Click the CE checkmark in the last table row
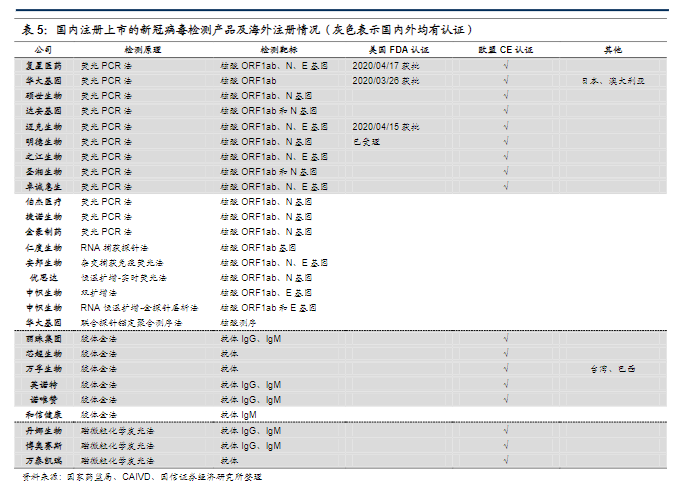This screenshot has width=684, height=487. click(507, 460)
